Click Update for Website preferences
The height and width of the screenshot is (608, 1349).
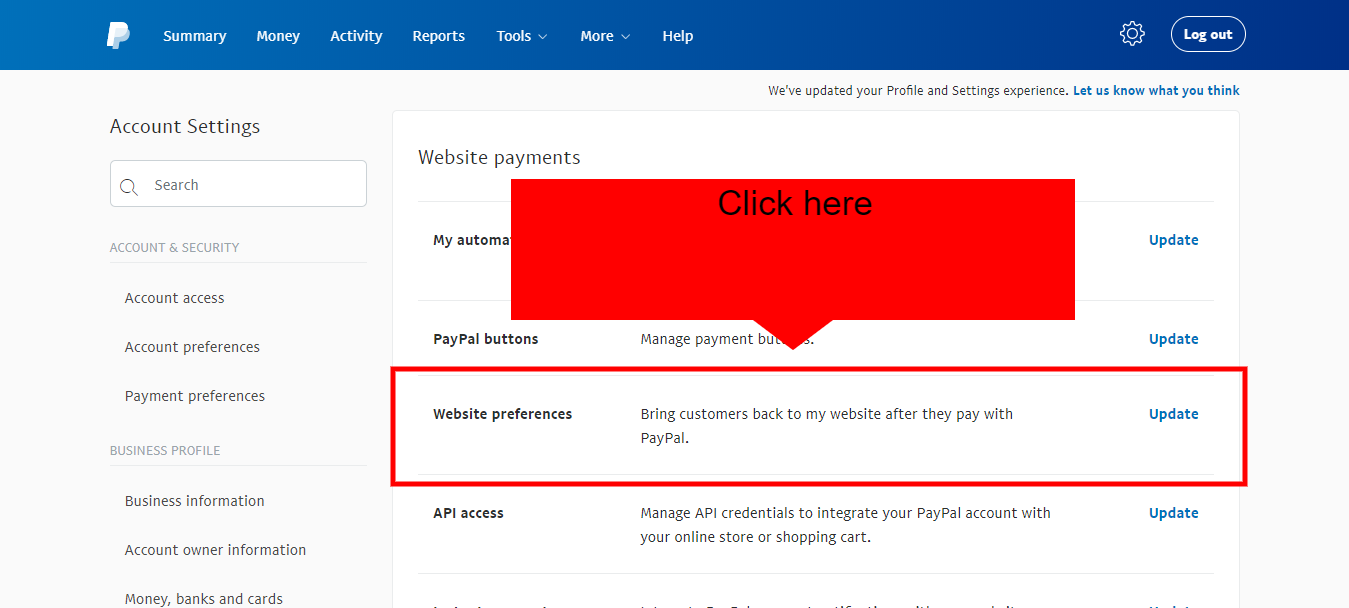tap(1173, 414)
